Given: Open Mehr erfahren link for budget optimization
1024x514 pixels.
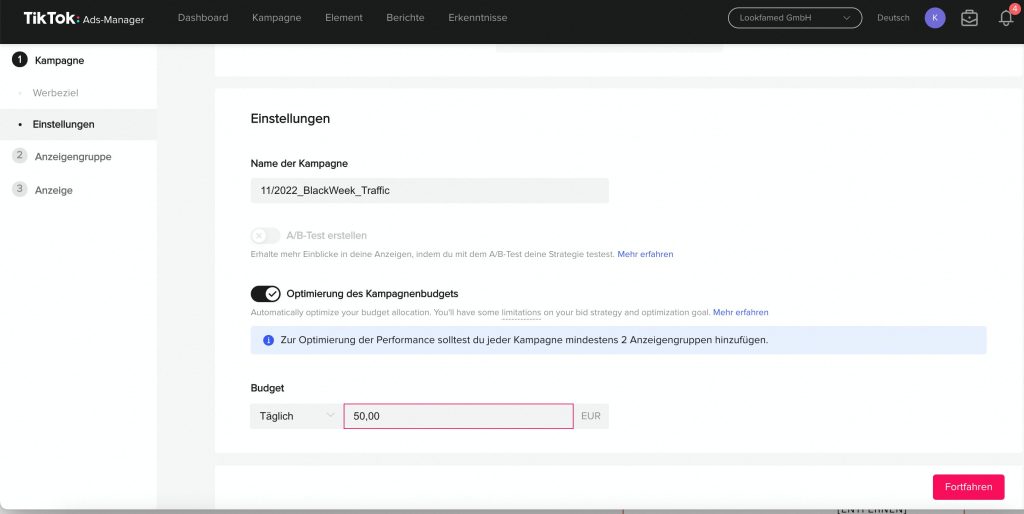Looking at the screenshot, I should click(x=741, y=312).
